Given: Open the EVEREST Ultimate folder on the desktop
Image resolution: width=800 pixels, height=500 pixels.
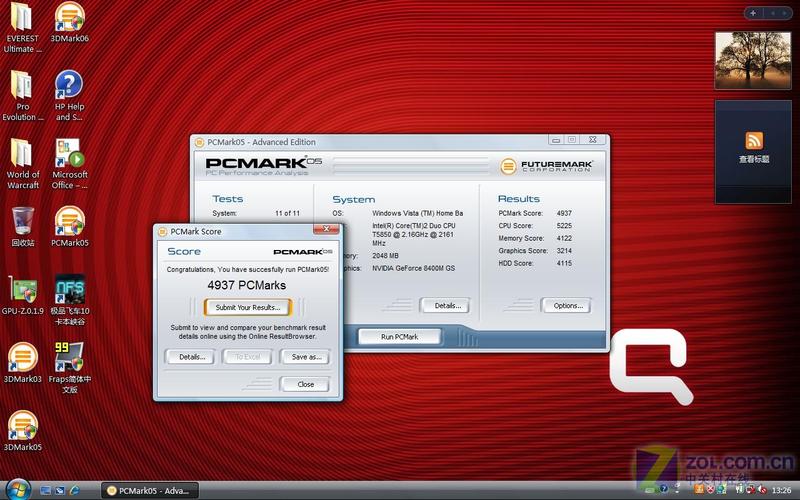Looking at the screenshot, I should 21,27.
